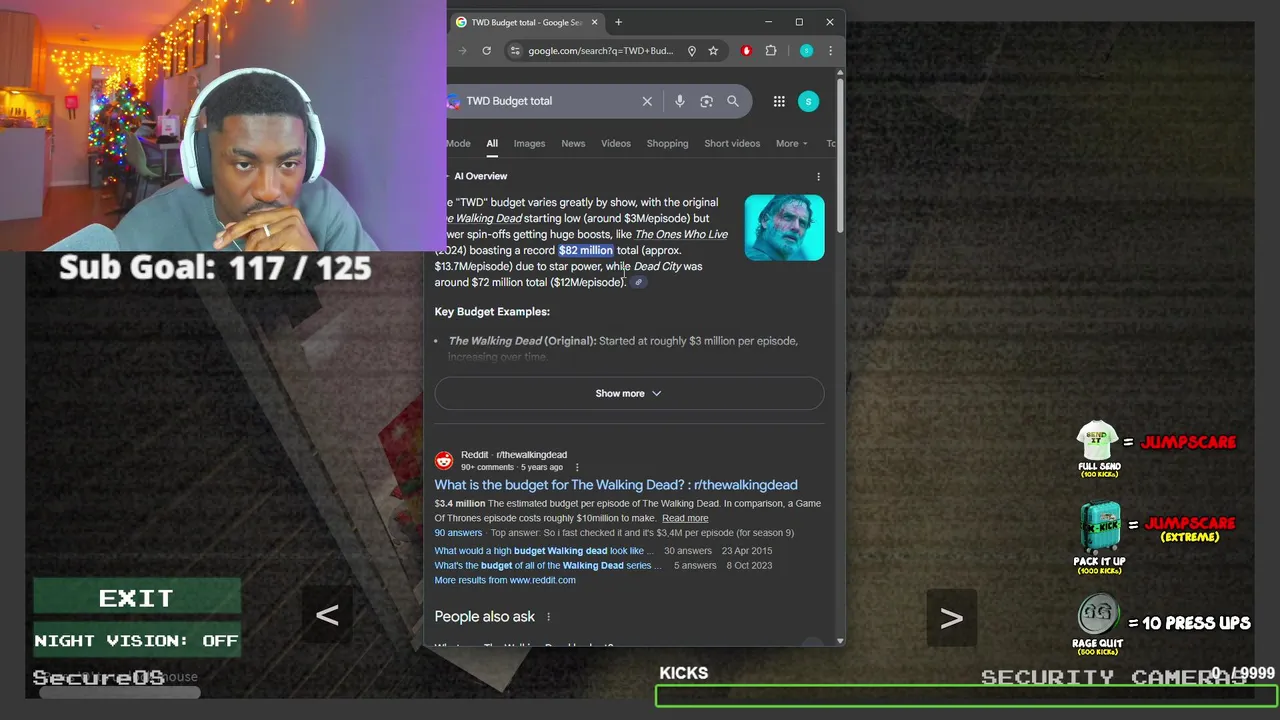Screen dimensions: 1280x720
Task: Expand the More search filters dropdown
Action: tap(792, 143)
